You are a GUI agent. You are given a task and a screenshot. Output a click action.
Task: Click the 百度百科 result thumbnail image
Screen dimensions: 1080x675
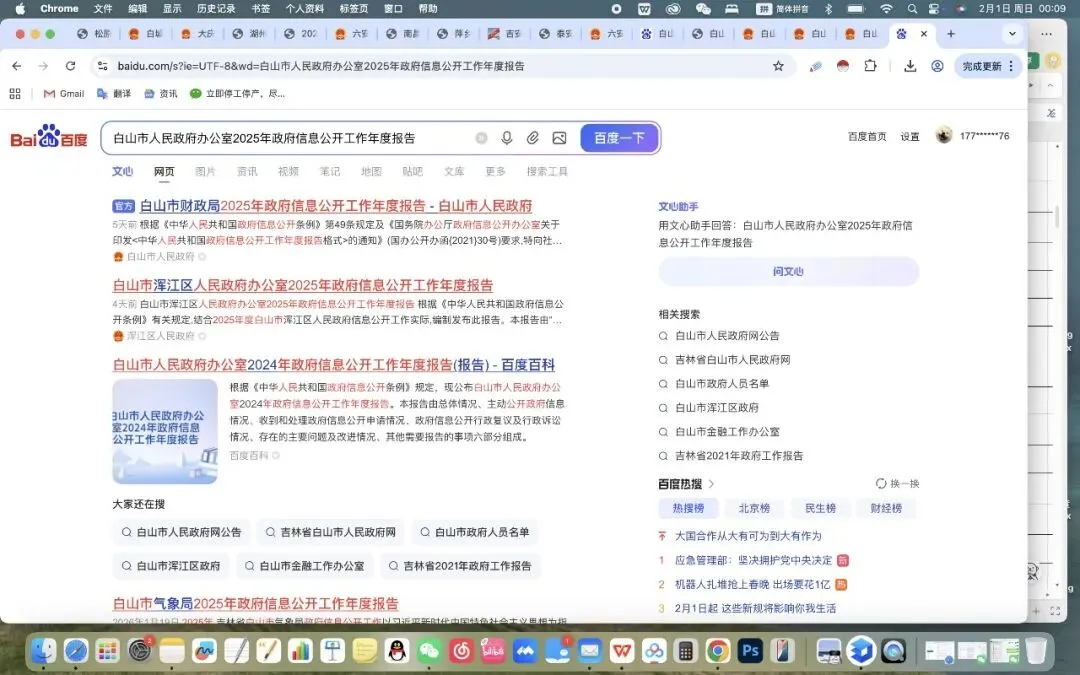point(165,431)
